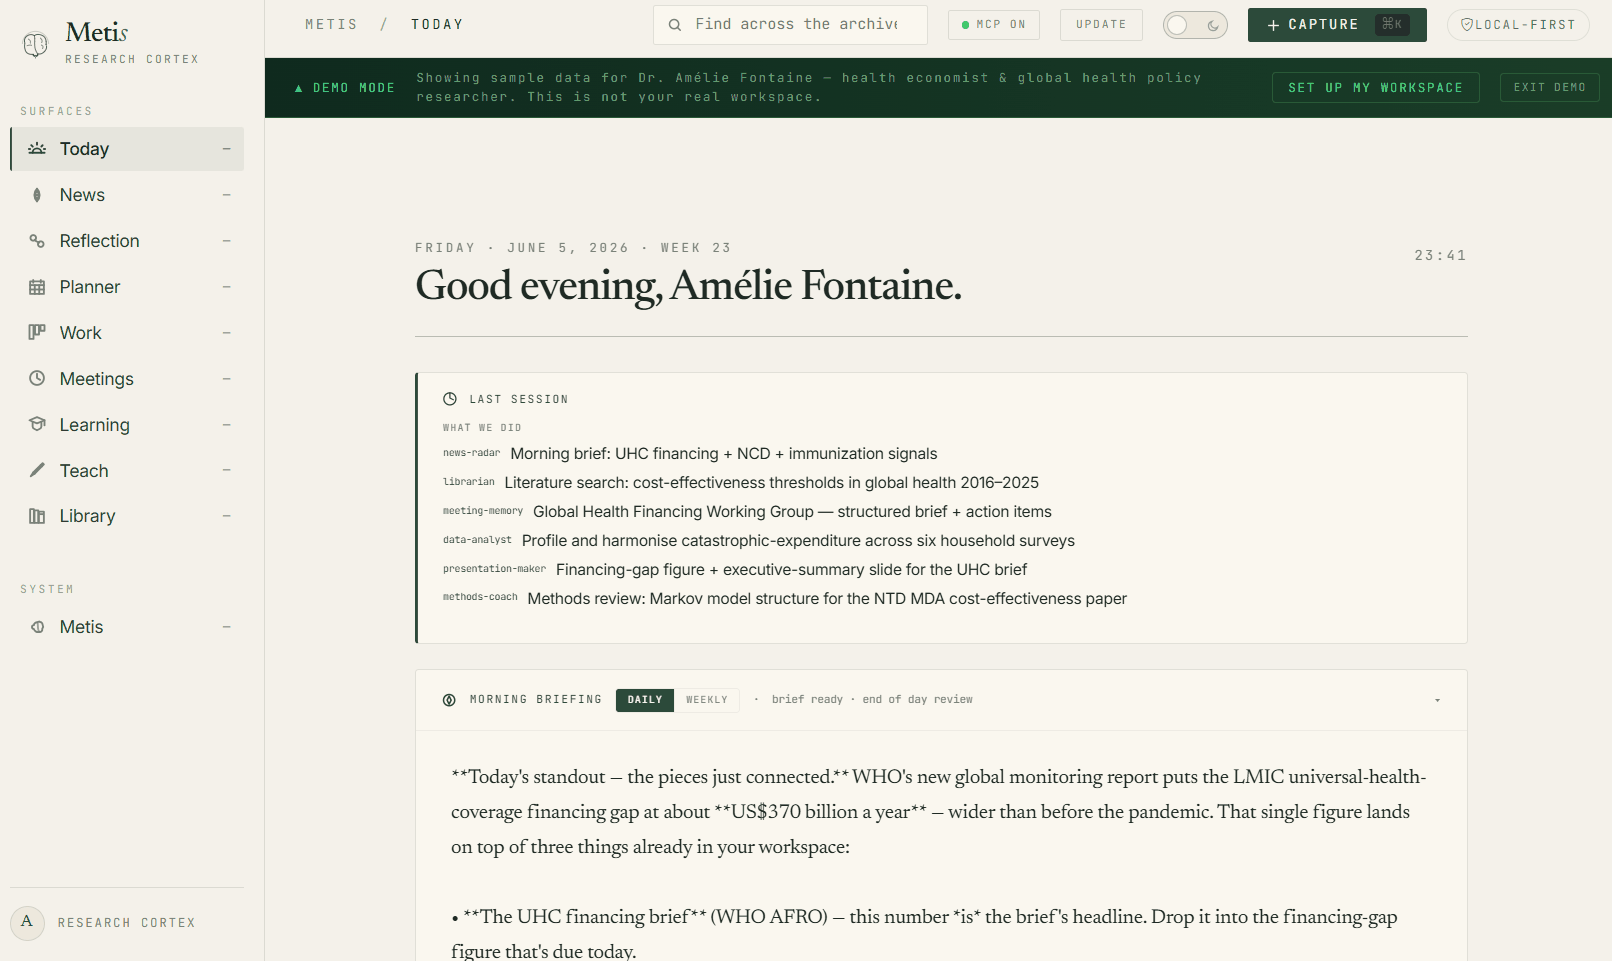Screen dimensions: 1612x961
Task: Select the Reflection icon in sidebar
Action: (37, 241)
